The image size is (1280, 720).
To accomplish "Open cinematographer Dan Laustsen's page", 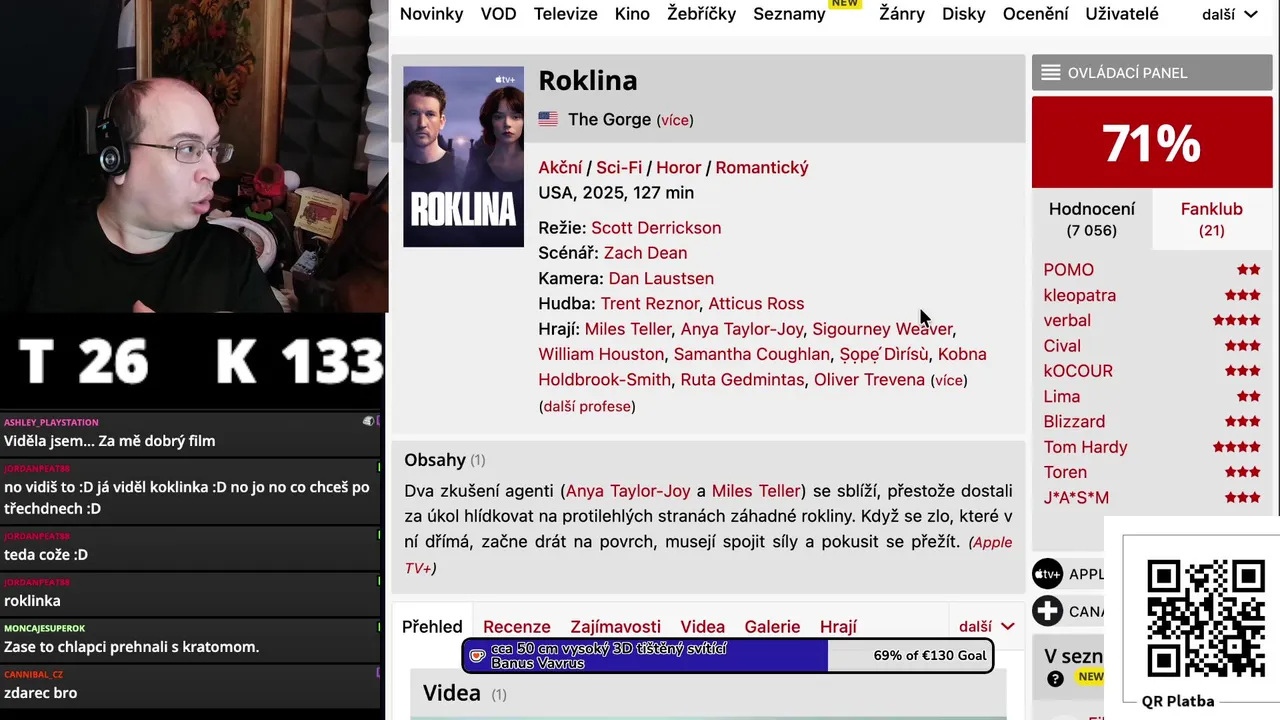I will [x=661, y=278].
